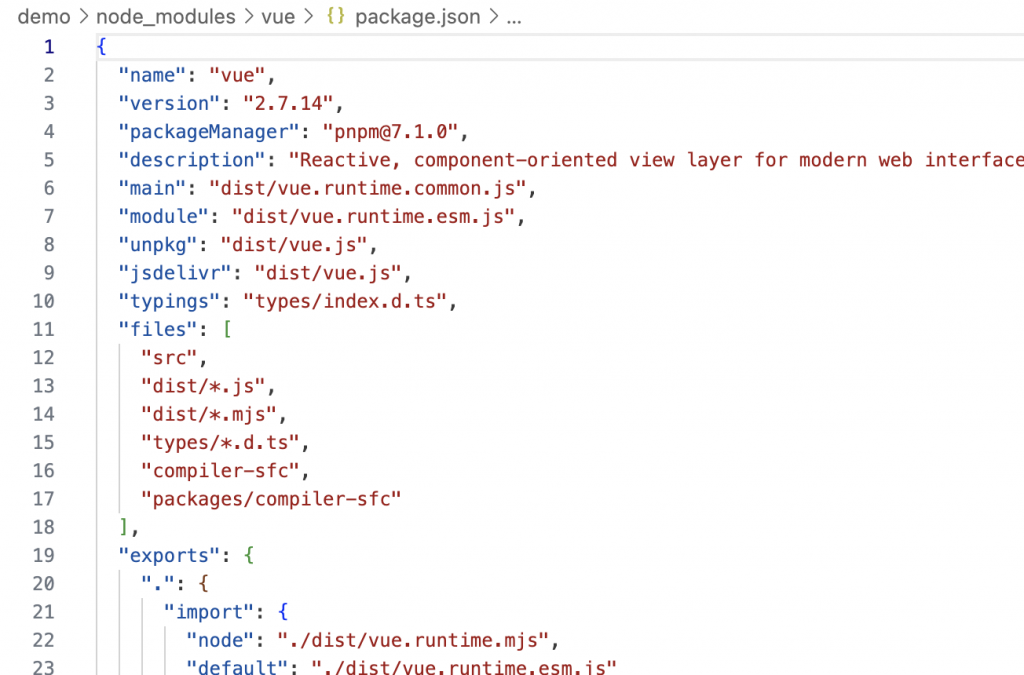
Task: Click the "pnpm@7.1.0" value
Action: pyautogui.click(x=391, y=131)
